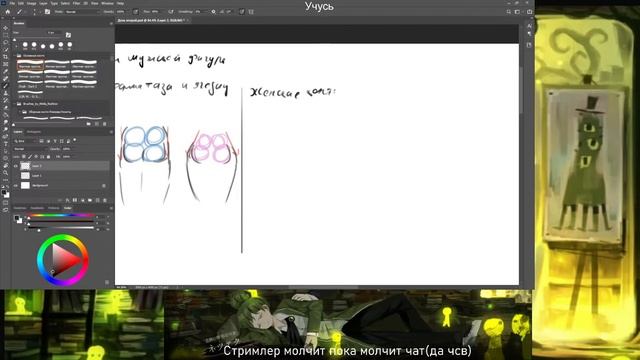This screenshot has width=640, height=360.
Task: Toggle lock transparent pixels for layer
Action: (x=24, y=157)
